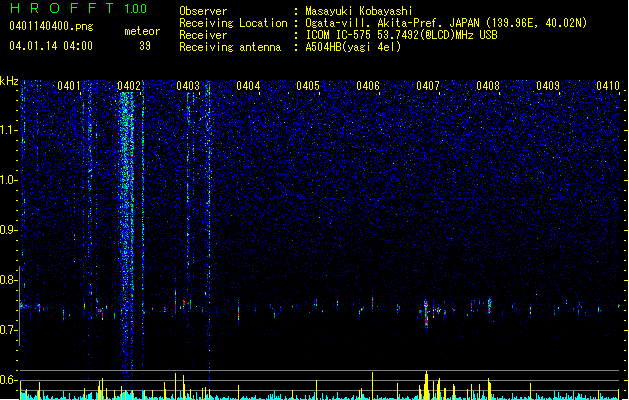Select the file name 0401140400.png
The image size is (629, 400).
51,26
